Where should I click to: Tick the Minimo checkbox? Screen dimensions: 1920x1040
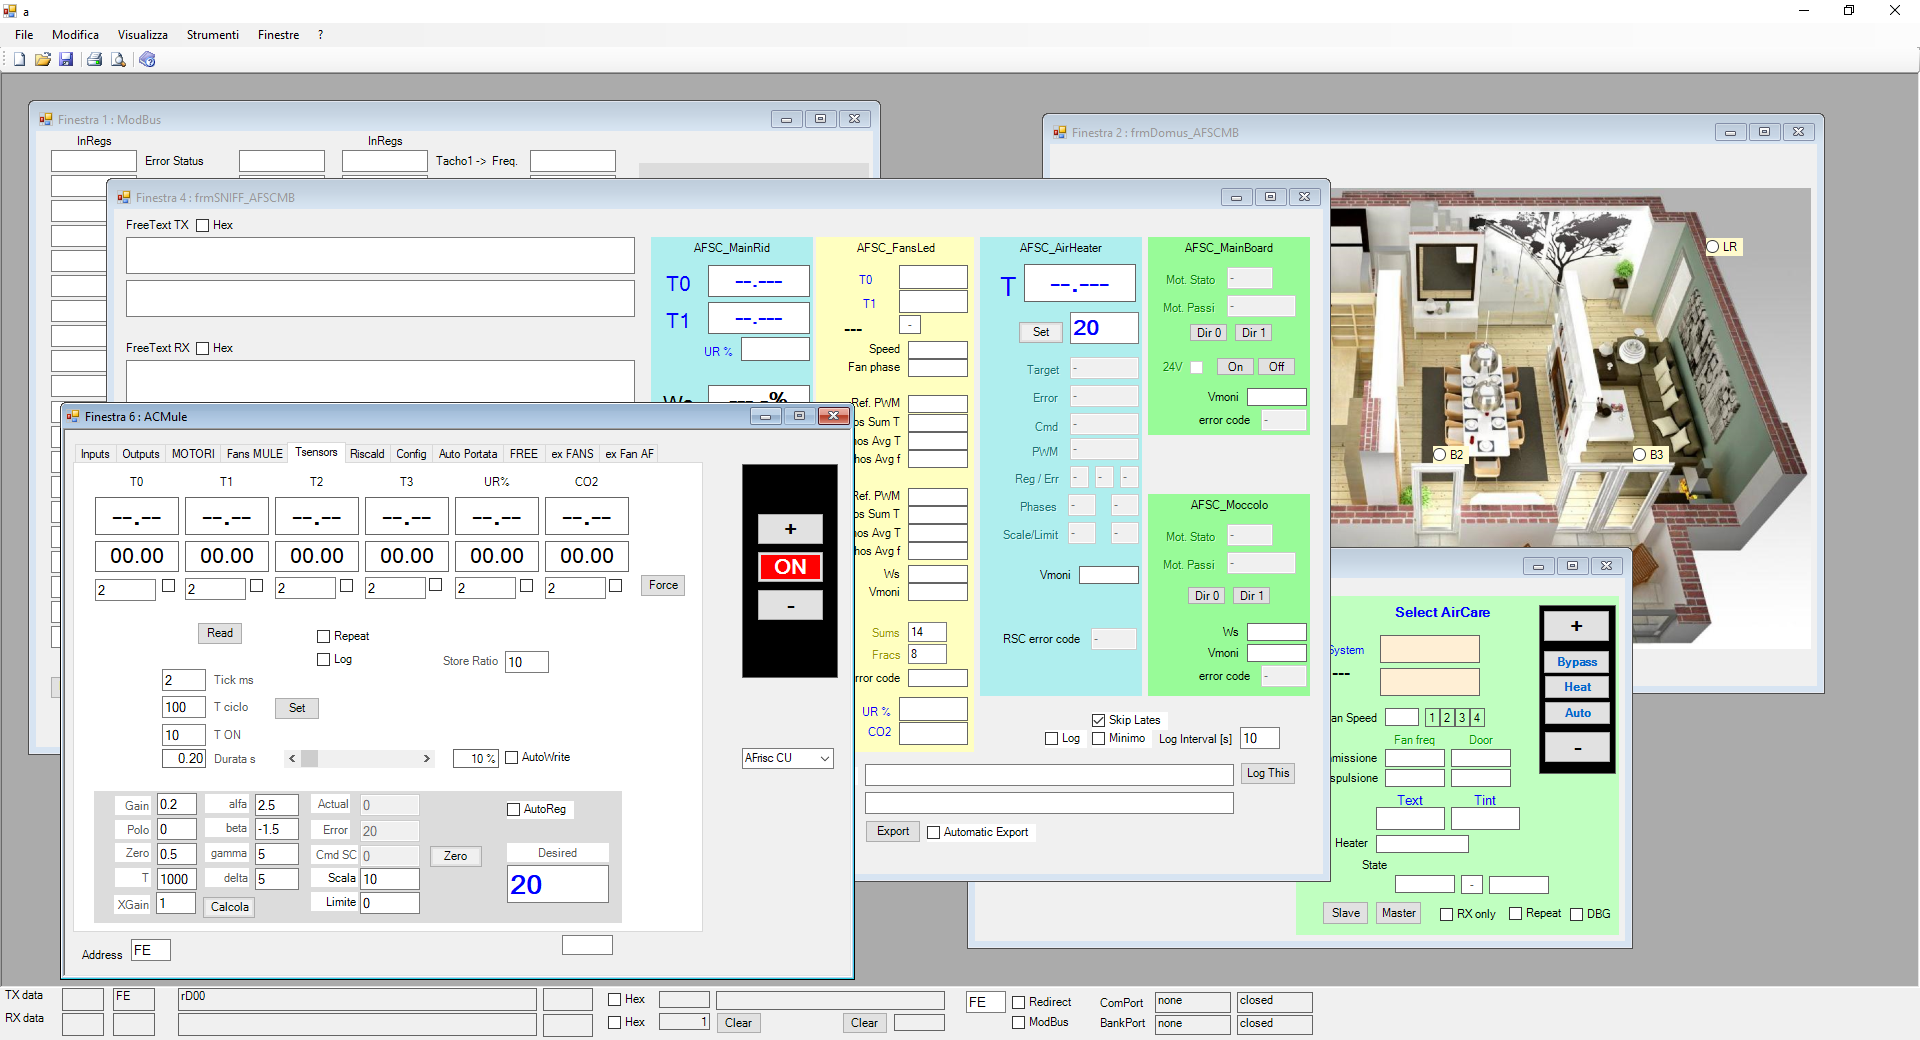tap(1099, 739)
